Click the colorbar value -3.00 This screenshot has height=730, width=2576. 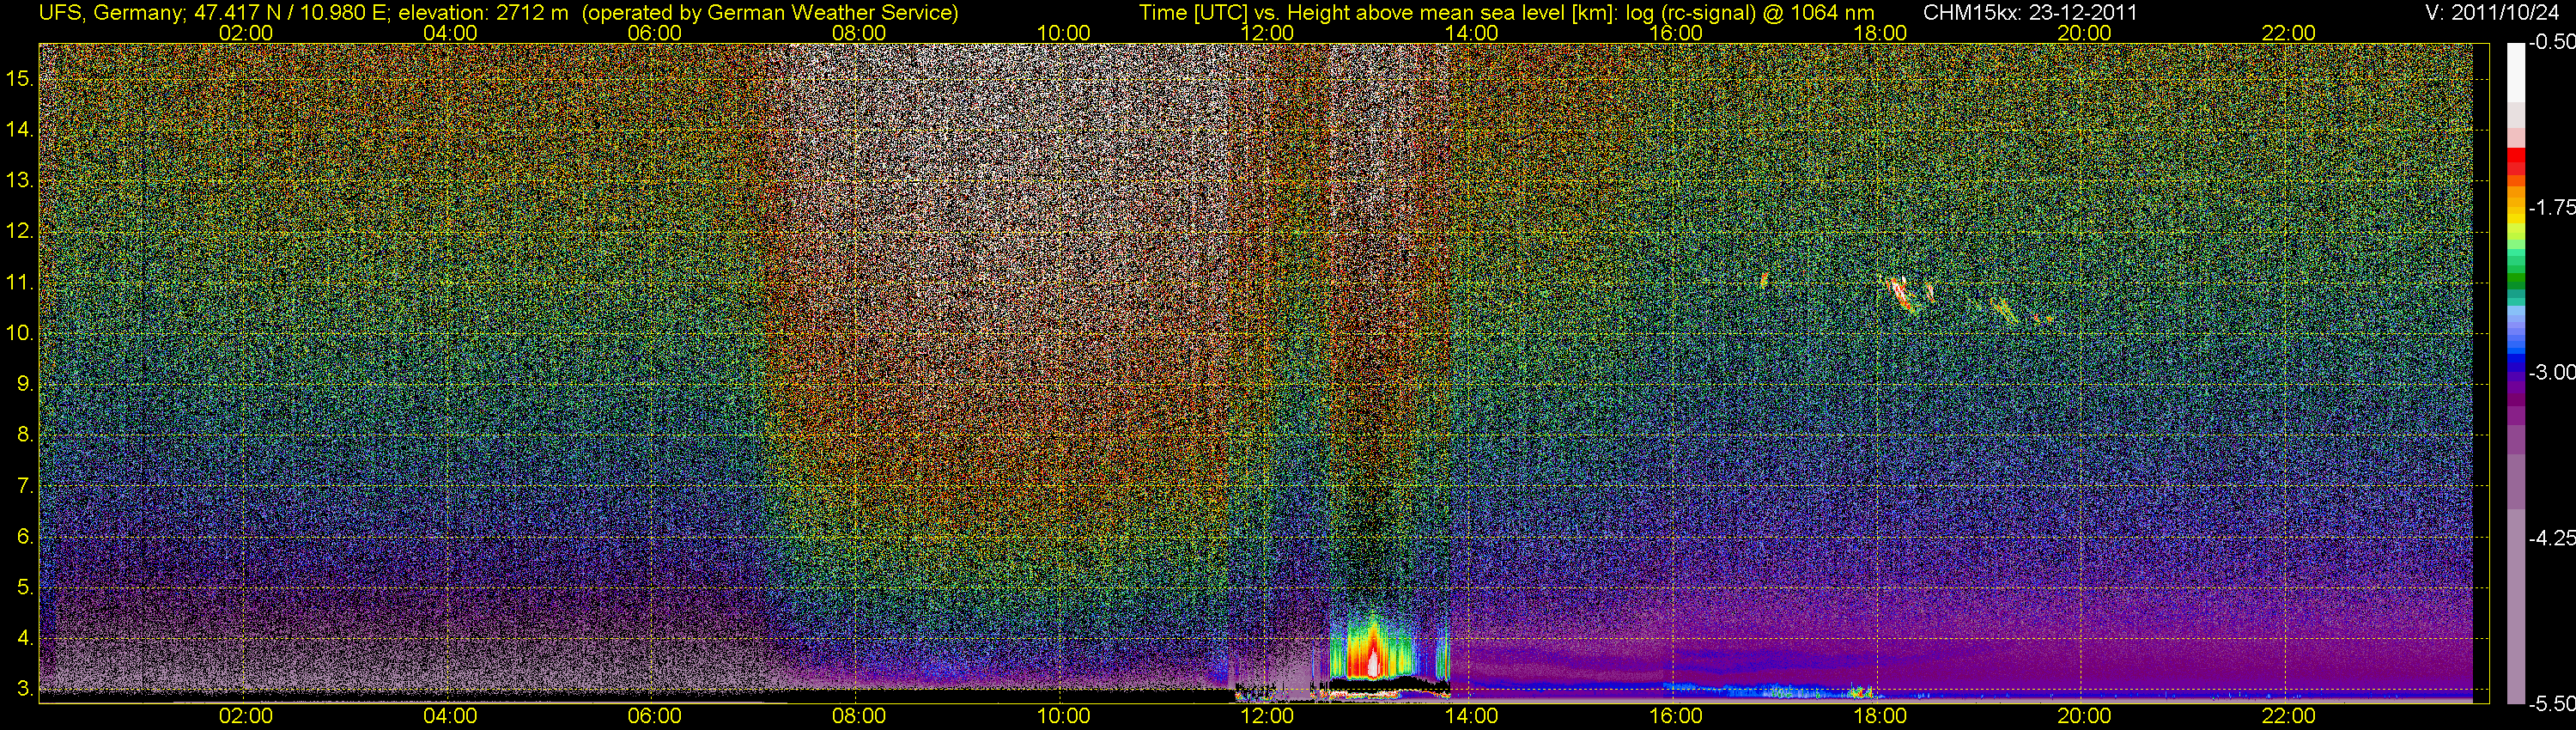[2551, 372]
